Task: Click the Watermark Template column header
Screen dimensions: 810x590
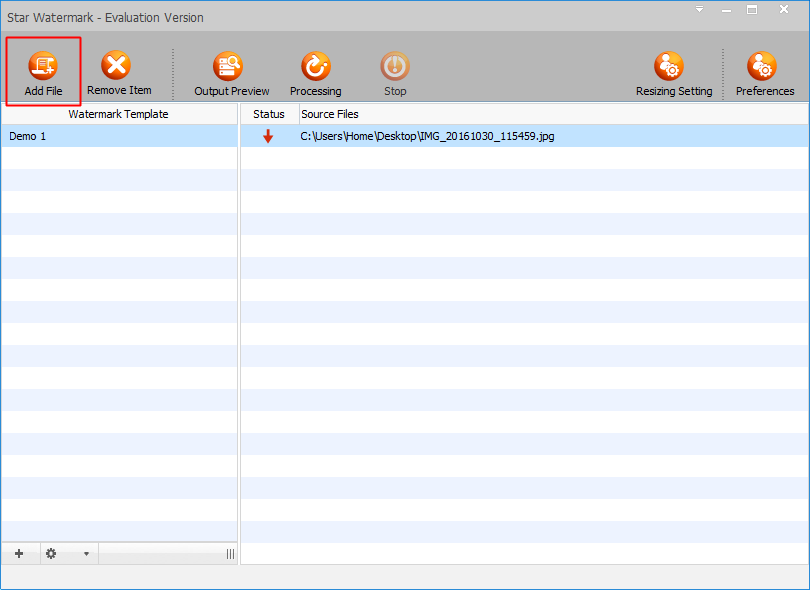Action: click(119, 114)
